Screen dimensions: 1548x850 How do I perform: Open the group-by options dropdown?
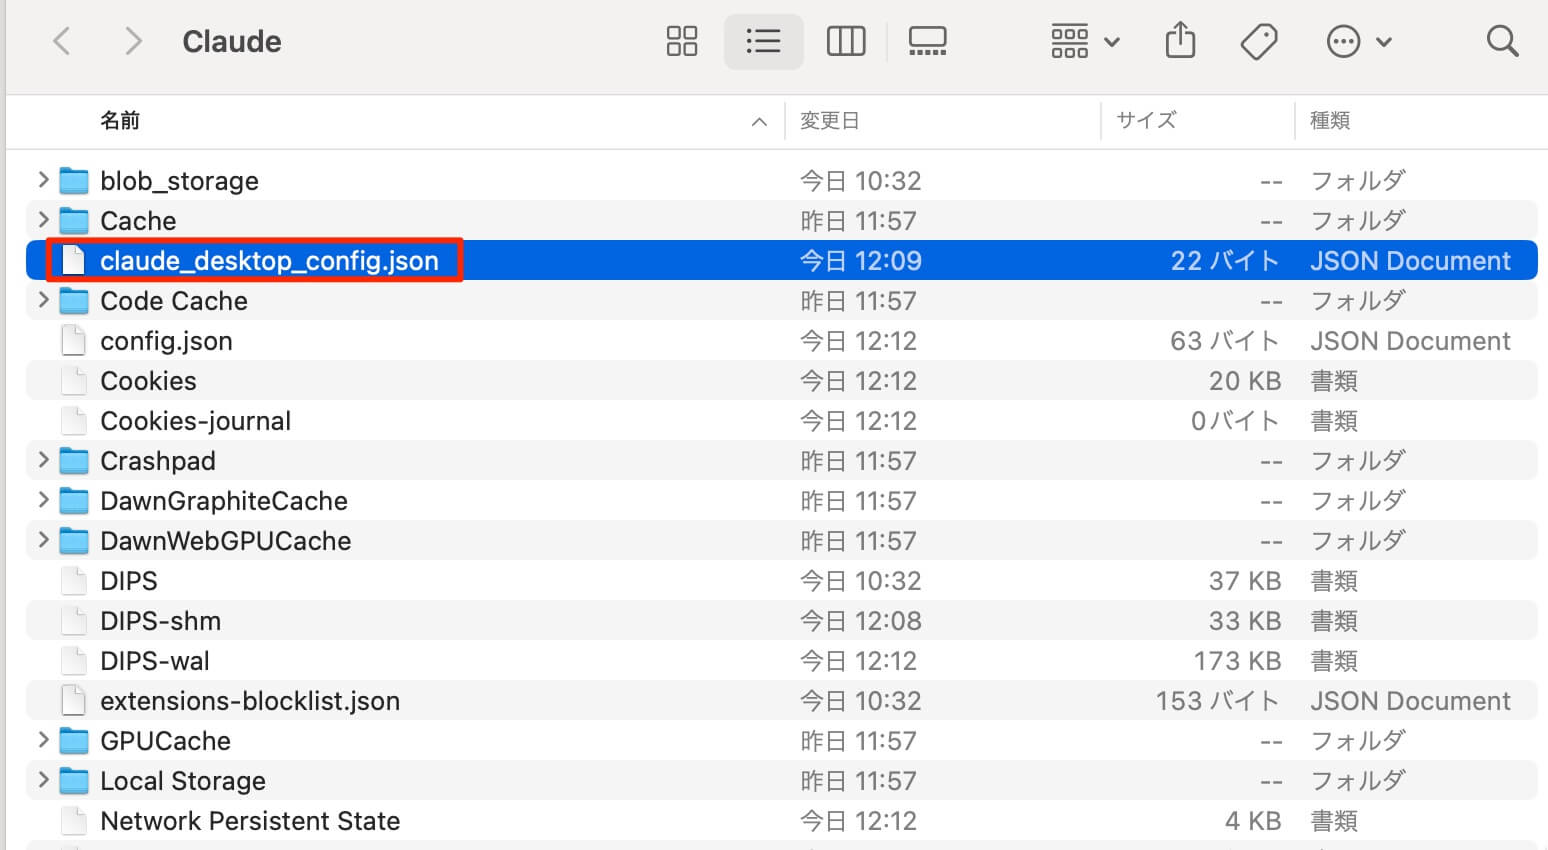pos(1084,42)
